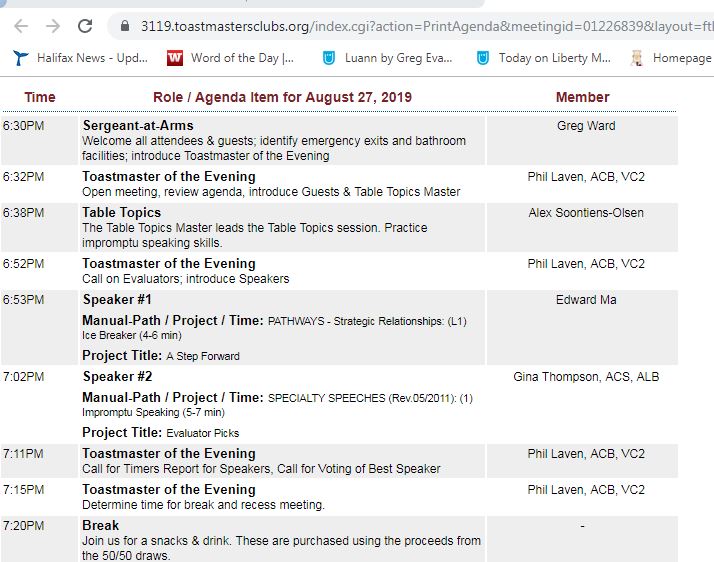This screenshot has height=562, width=714.
Task: Click the Member column header
Action: [582, 97]
